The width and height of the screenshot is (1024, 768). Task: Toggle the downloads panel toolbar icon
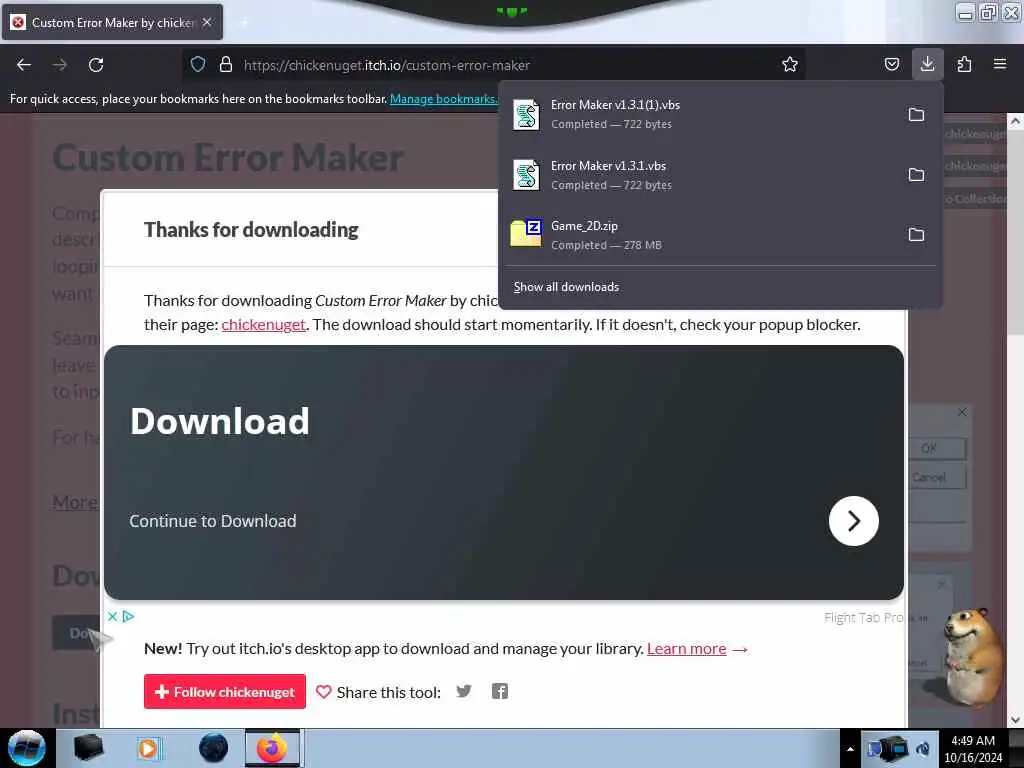click(927, 64)
